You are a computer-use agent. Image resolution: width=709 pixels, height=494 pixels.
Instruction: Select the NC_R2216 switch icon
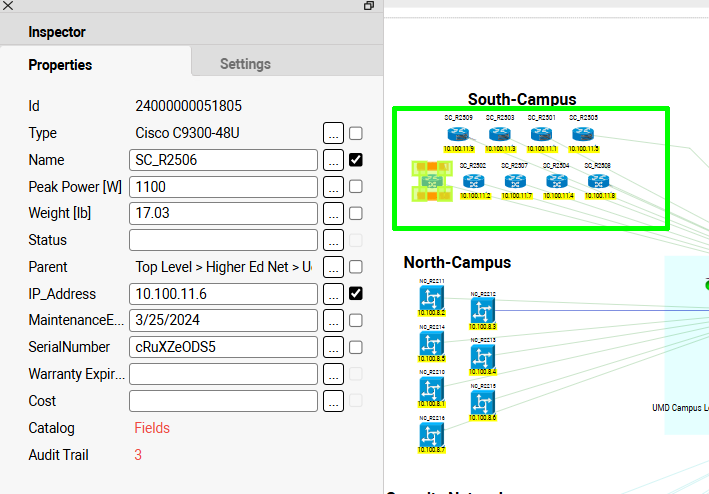[431, 435]
